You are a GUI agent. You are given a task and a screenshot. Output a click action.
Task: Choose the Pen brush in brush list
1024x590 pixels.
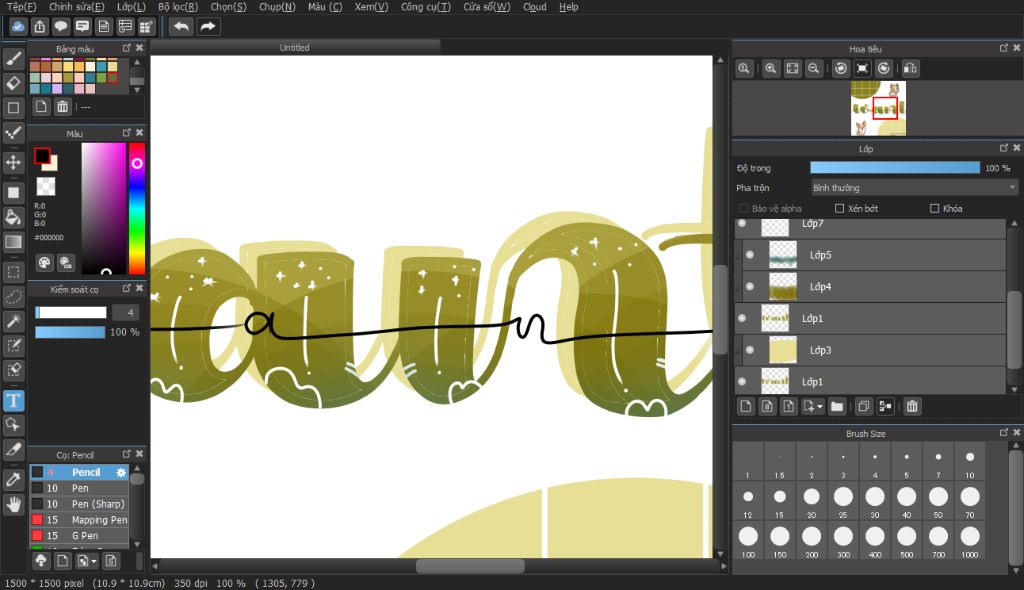[x=79, y=488]
